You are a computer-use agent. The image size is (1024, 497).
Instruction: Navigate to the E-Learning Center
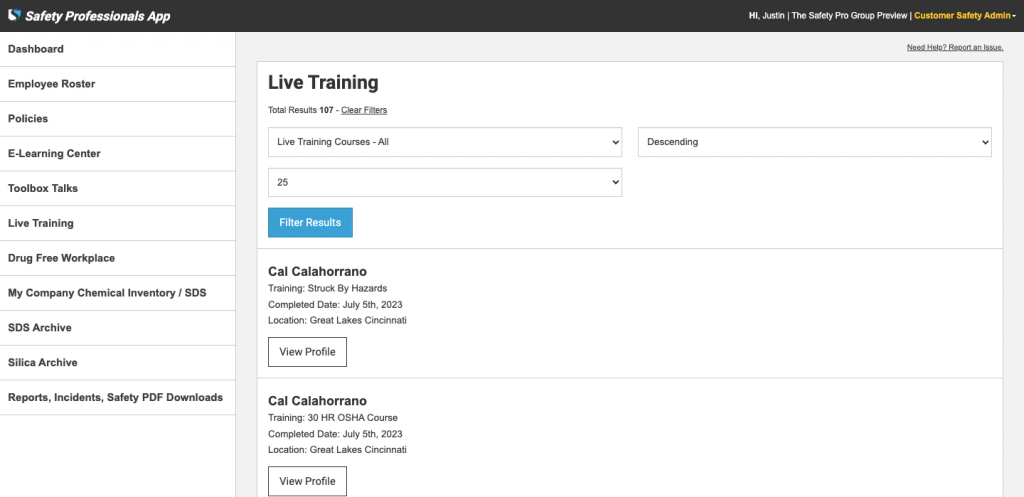54,154
